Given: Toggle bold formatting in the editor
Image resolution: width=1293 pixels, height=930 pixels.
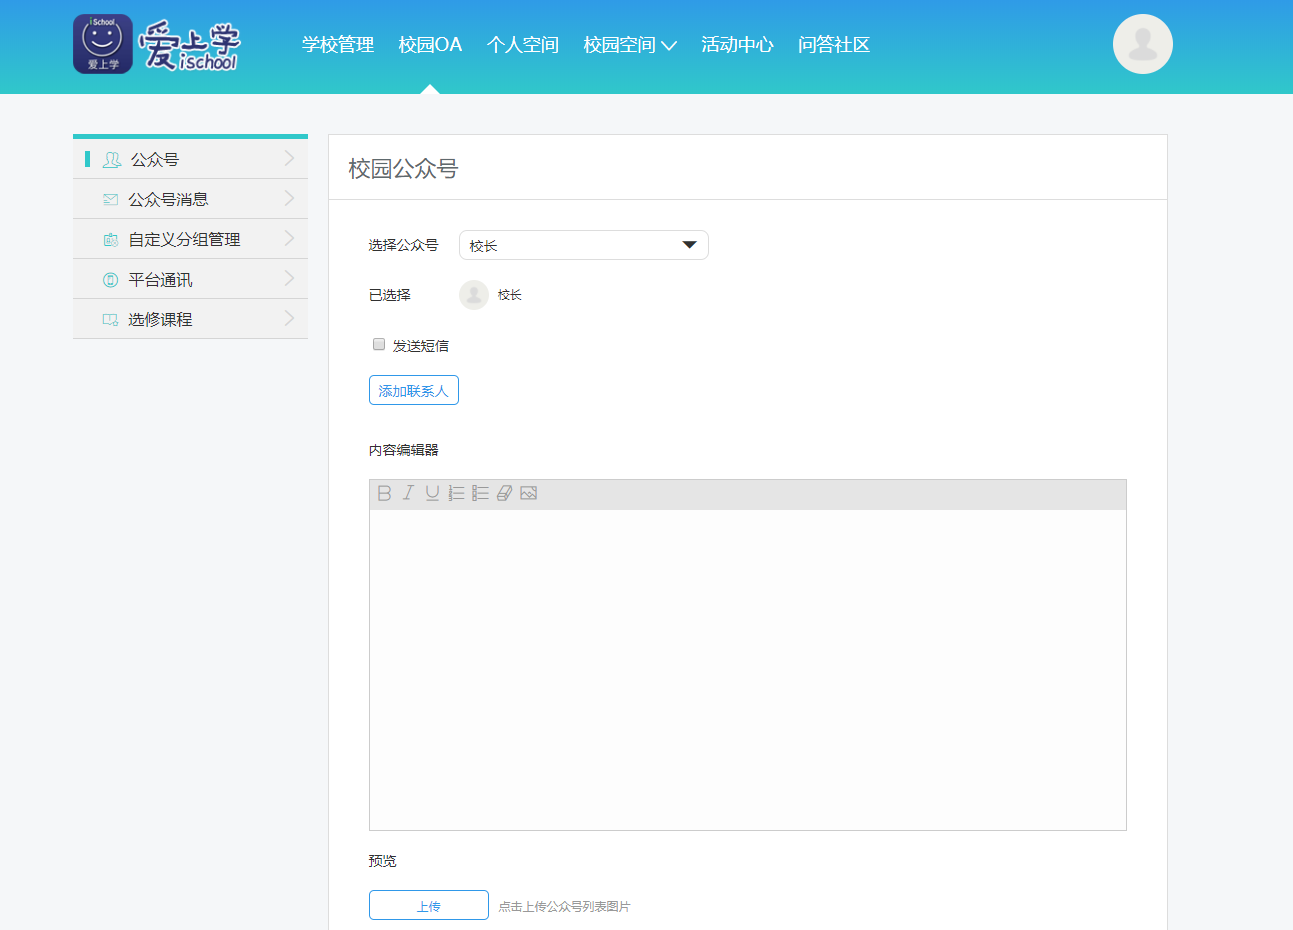Looking at the screenshot, I should pos(384,493).
